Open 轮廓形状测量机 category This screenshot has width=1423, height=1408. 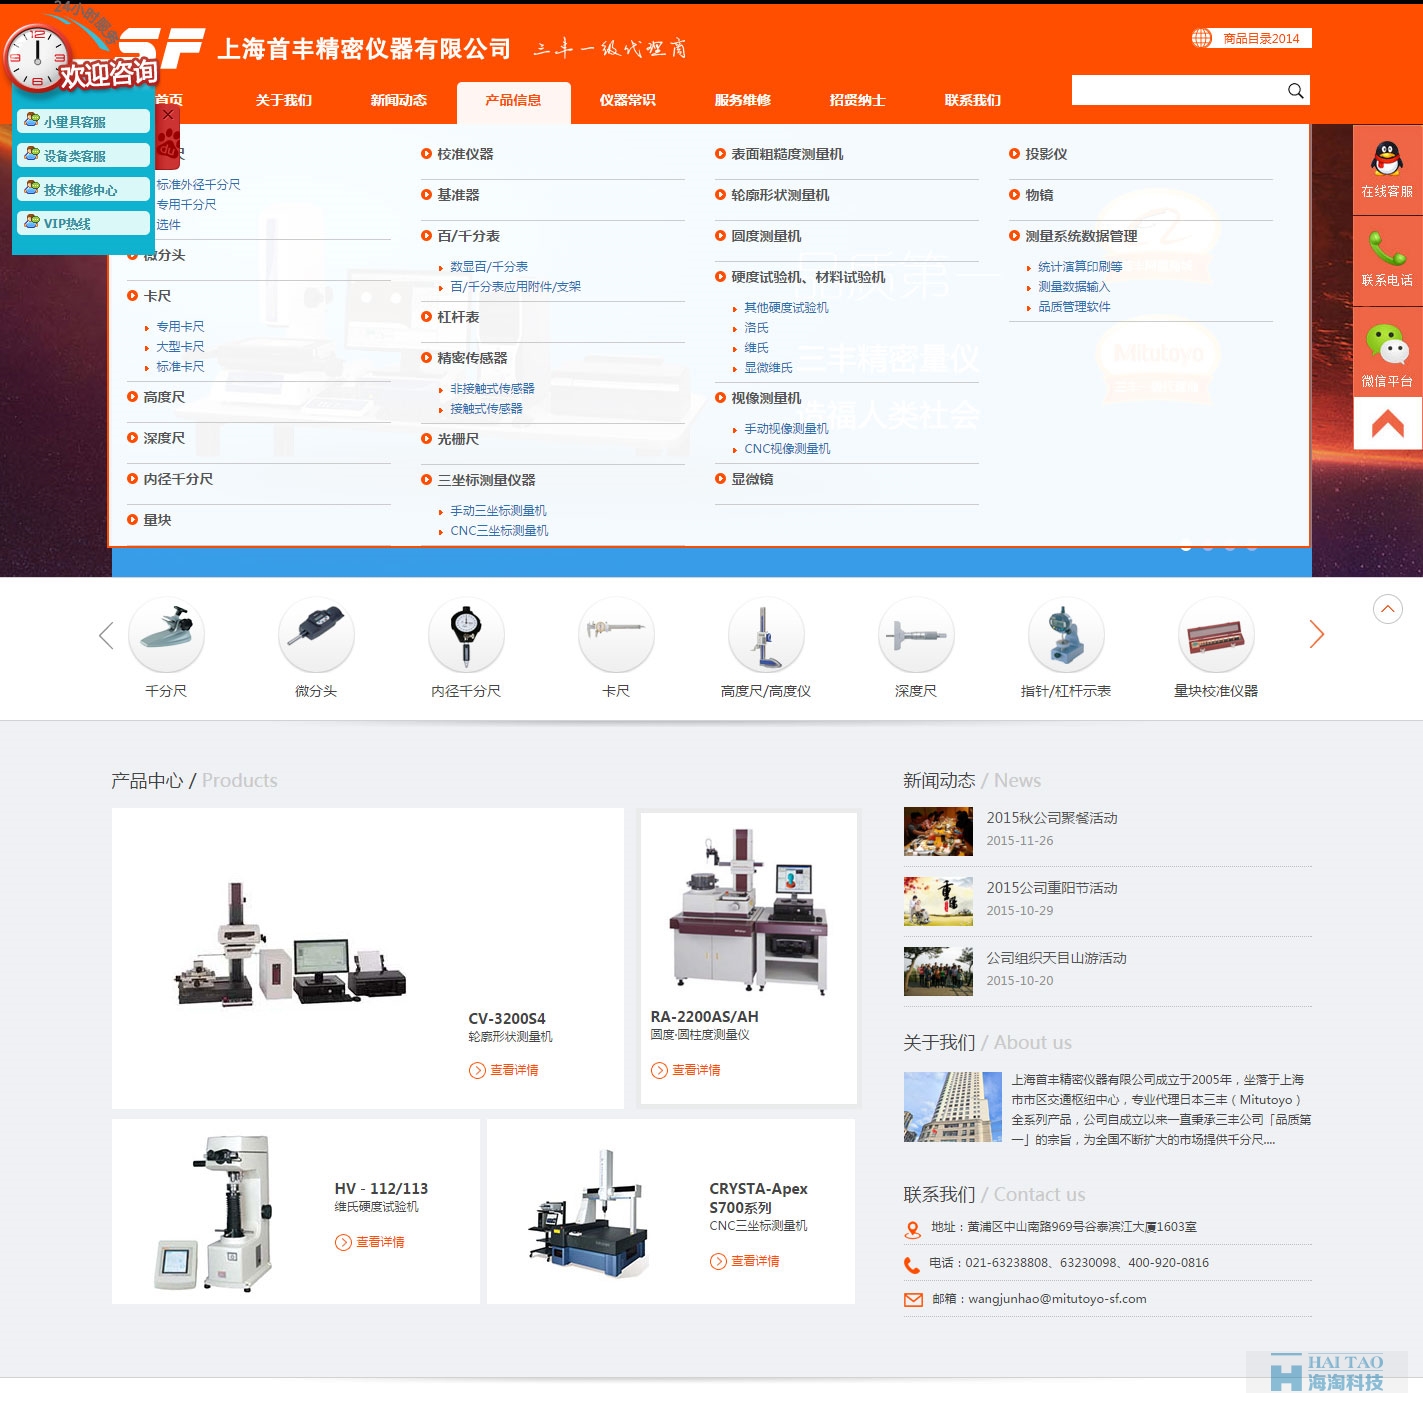(x=780, y=195)
